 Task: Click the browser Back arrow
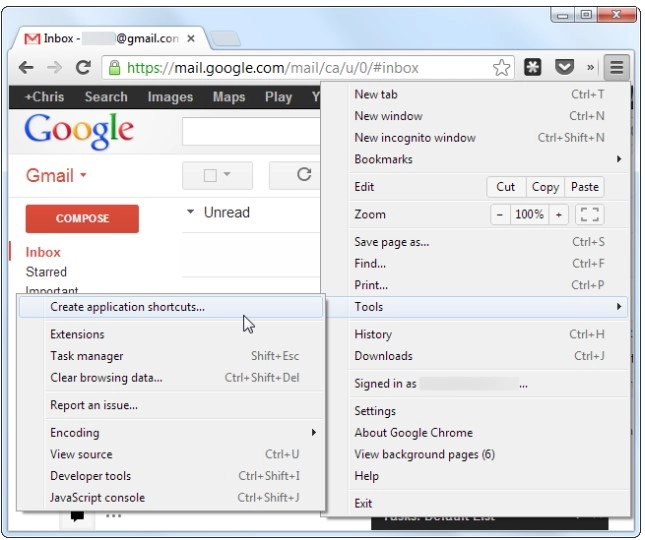[26, 67]
